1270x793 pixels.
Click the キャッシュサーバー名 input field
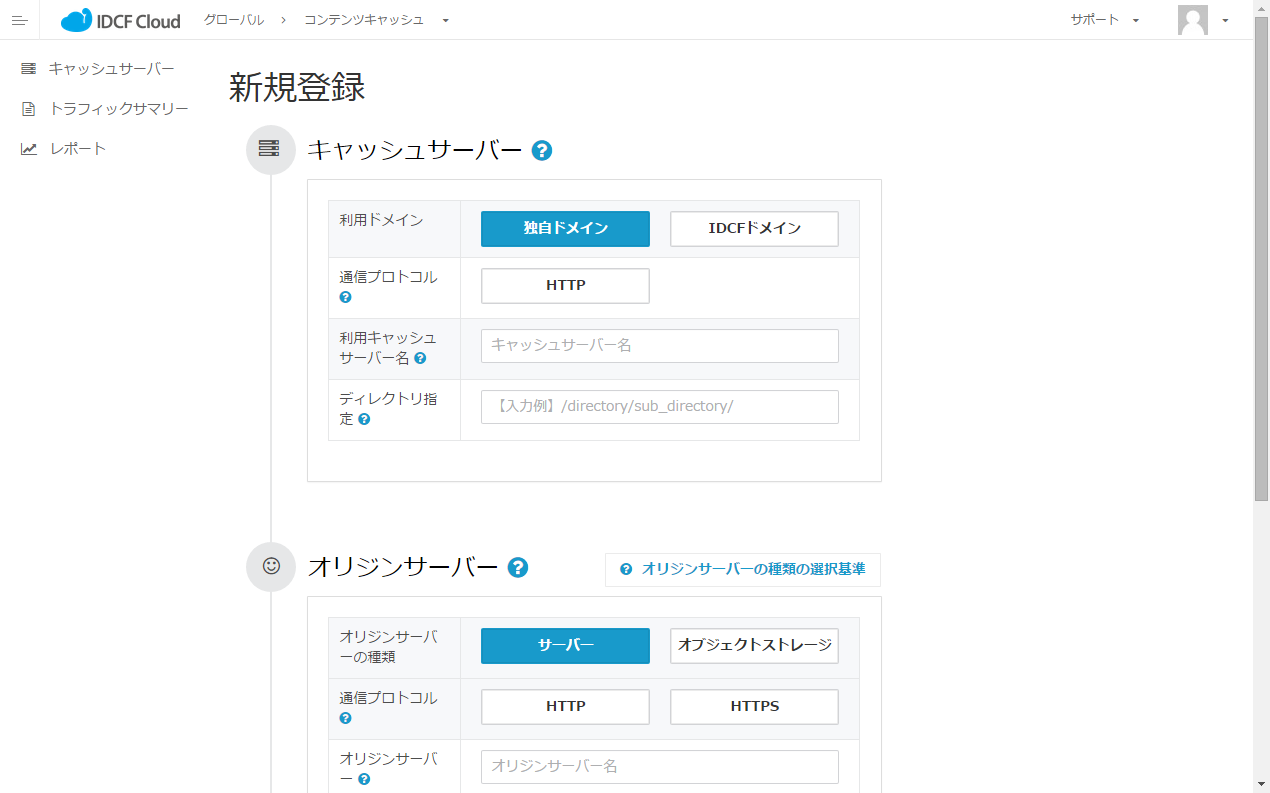(659, 346)
